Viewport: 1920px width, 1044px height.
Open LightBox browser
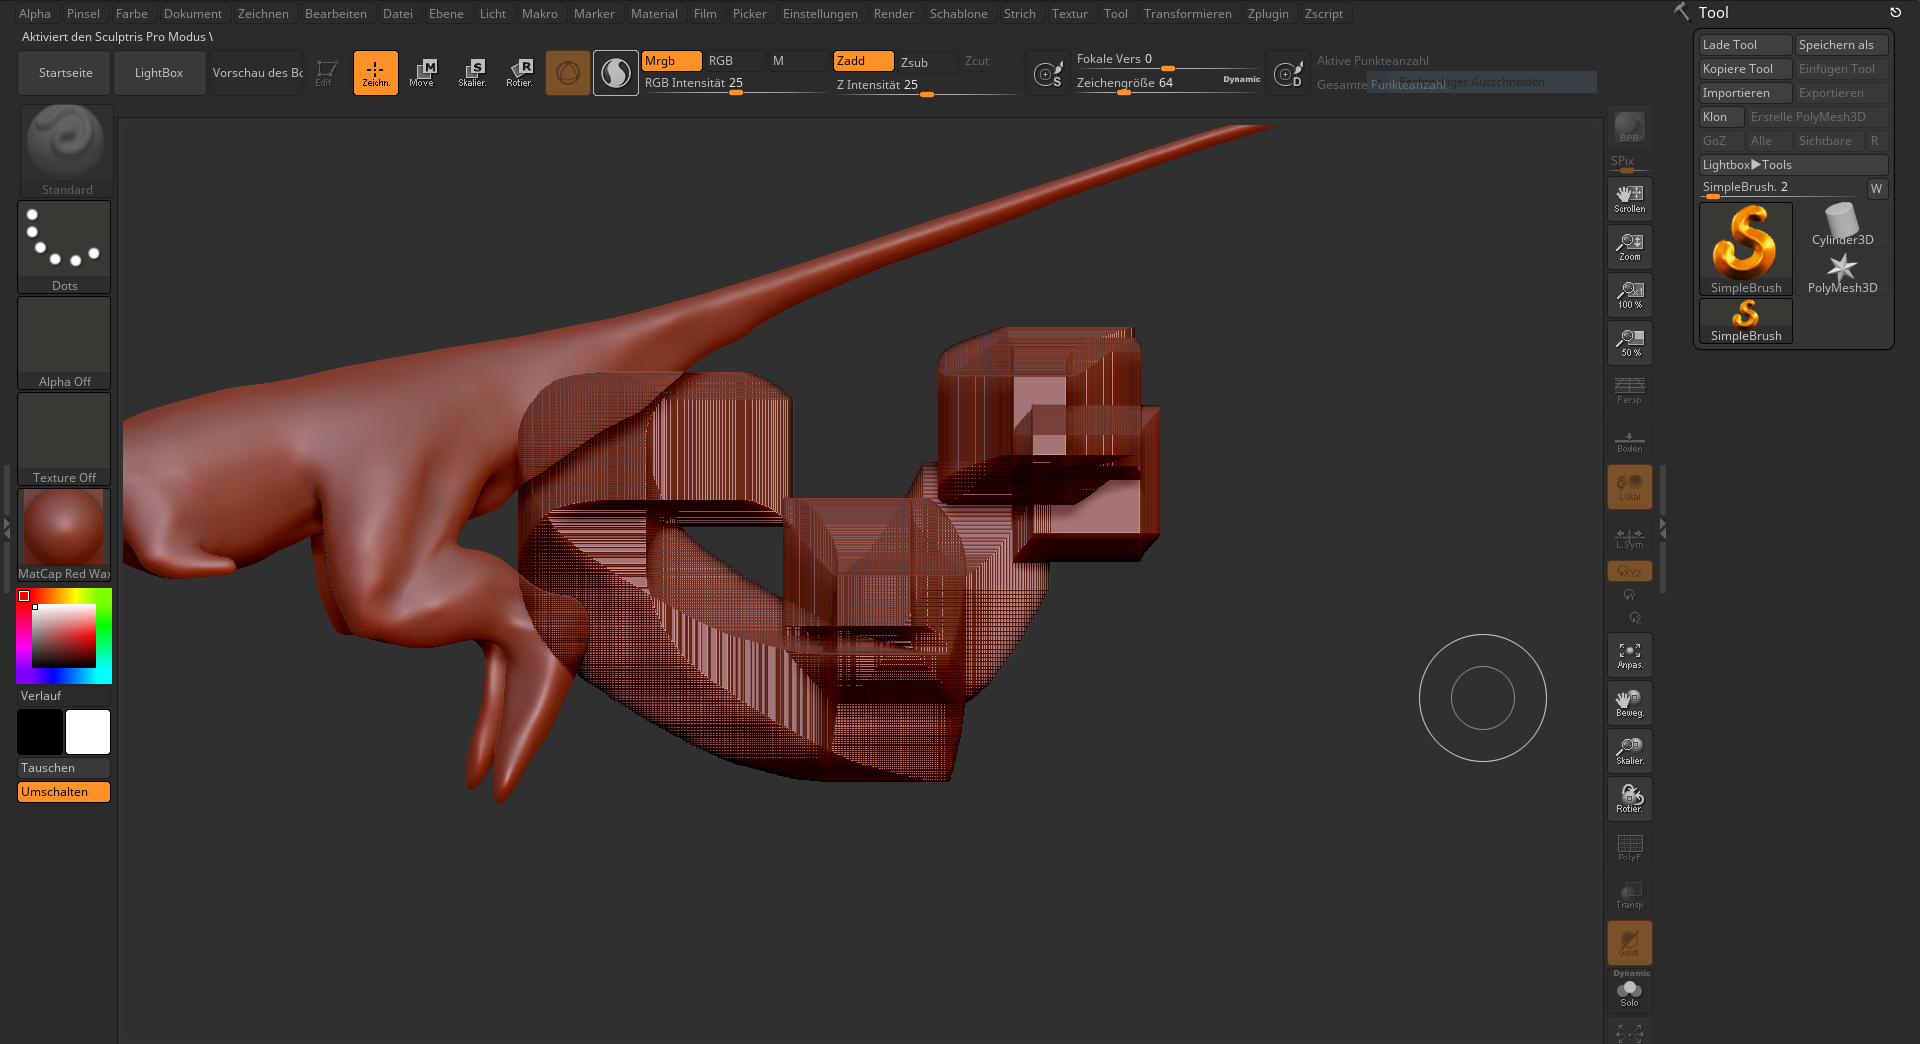[x=159, y=73]
